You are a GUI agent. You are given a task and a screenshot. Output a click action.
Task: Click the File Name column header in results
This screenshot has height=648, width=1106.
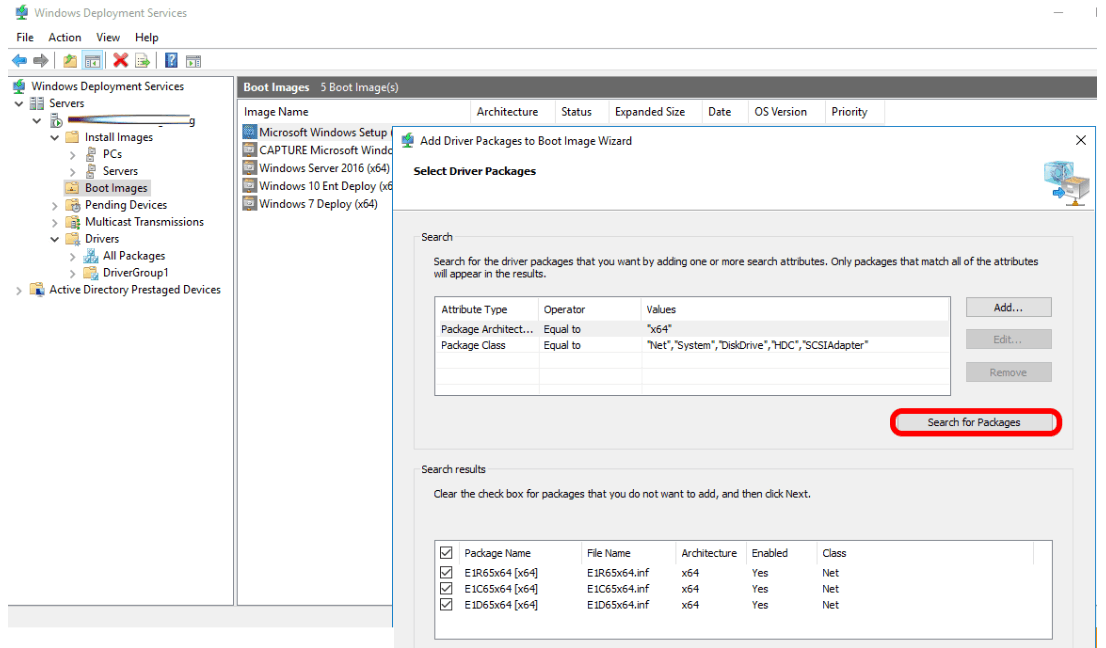[626, 553]
